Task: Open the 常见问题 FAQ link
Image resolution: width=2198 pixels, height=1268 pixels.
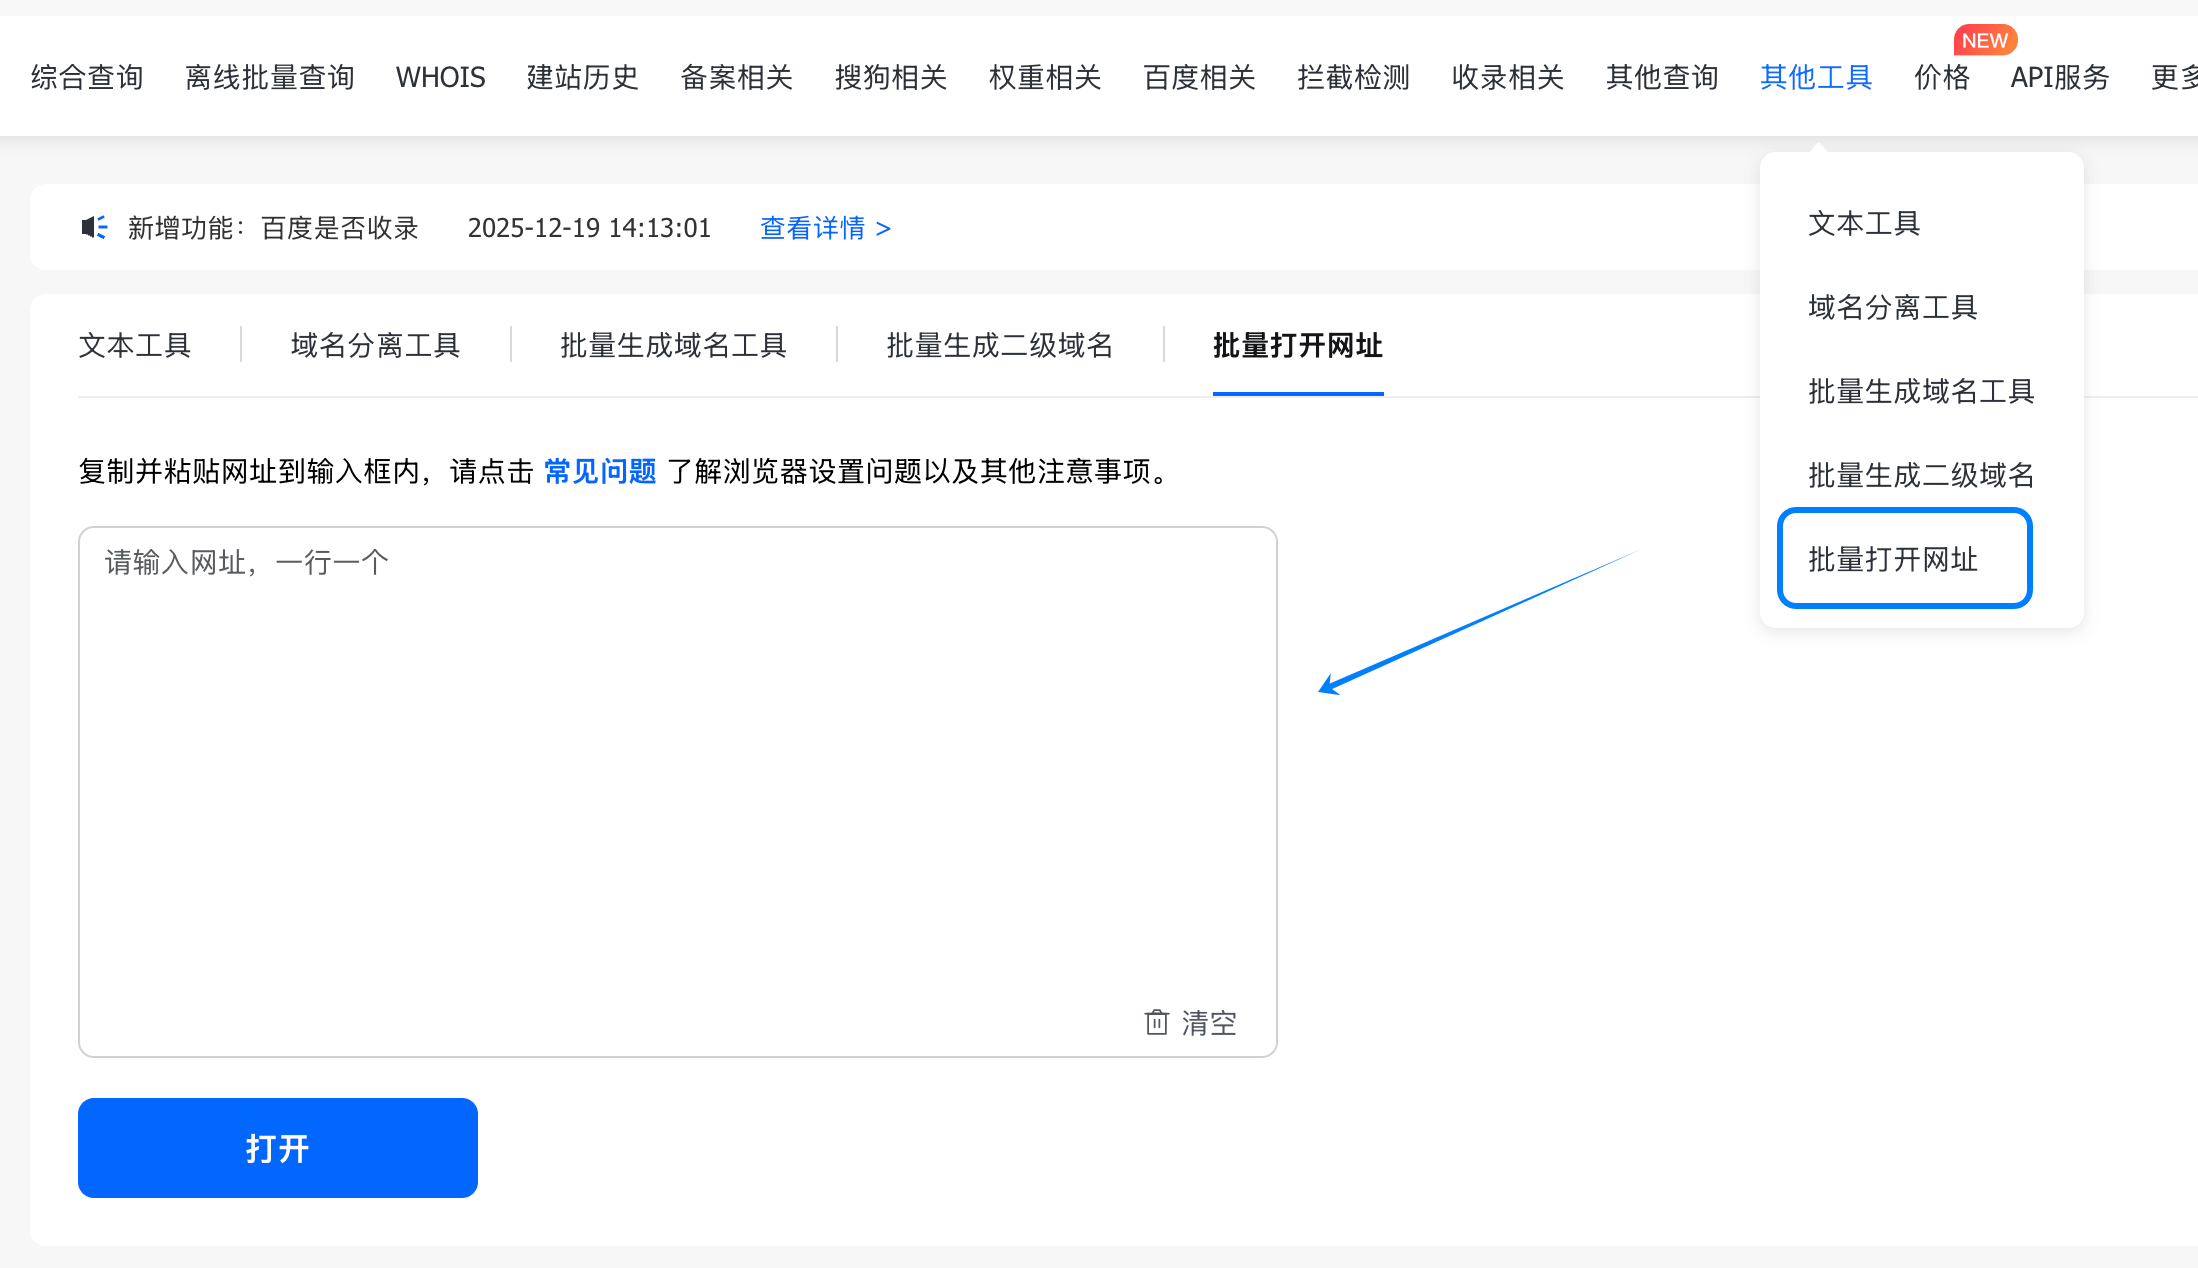Action: [600, 471]
